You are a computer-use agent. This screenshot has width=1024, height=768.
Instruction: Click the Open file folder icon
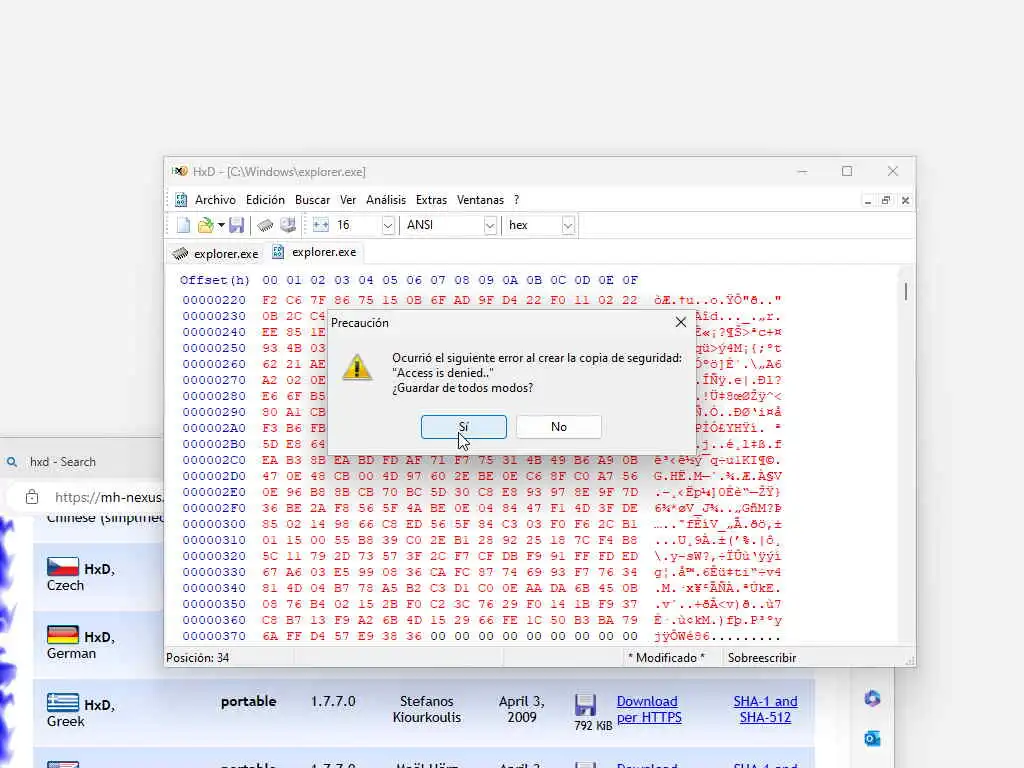click(206, 225)
